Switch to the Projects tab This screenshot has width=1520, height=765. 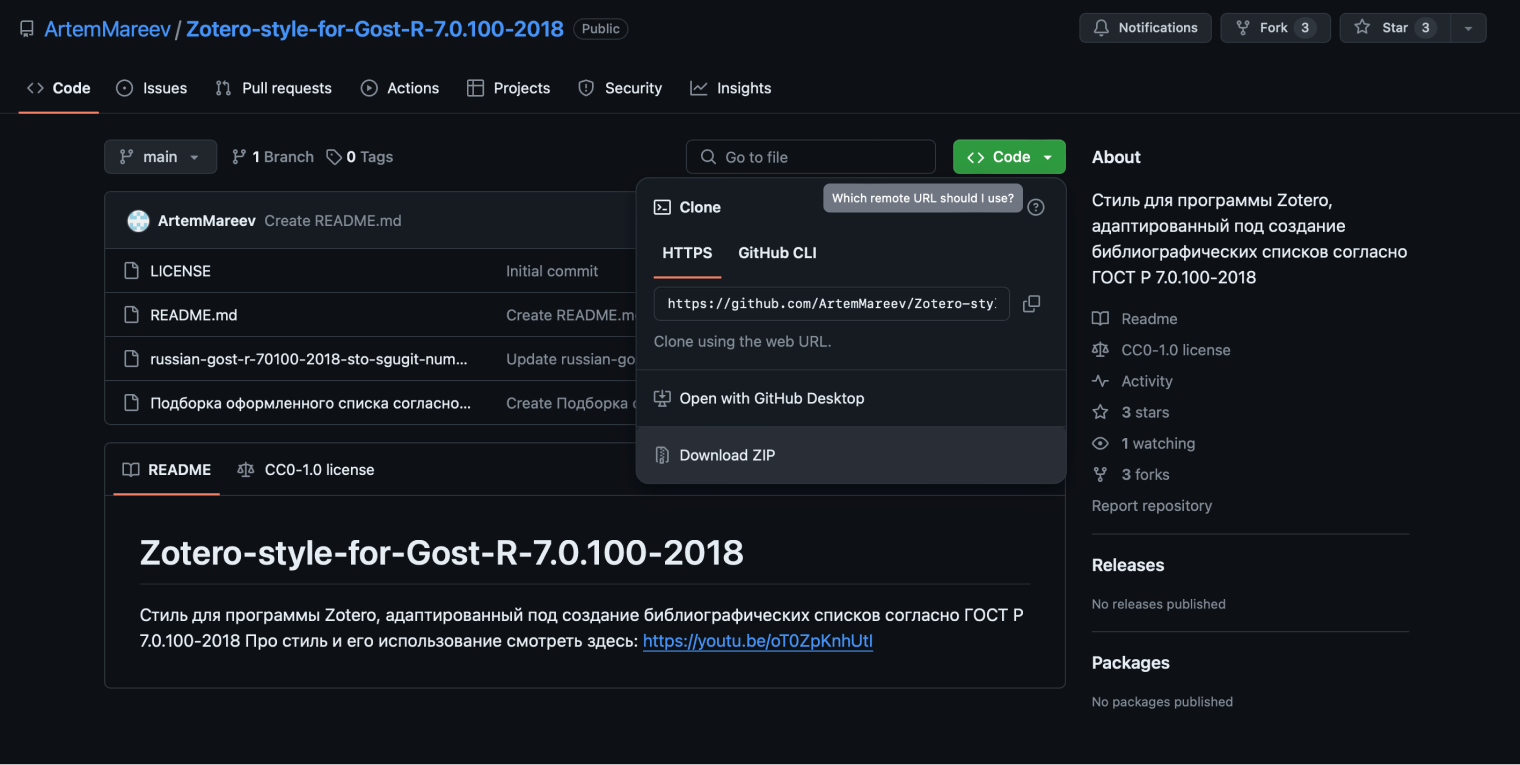point(508,88)
